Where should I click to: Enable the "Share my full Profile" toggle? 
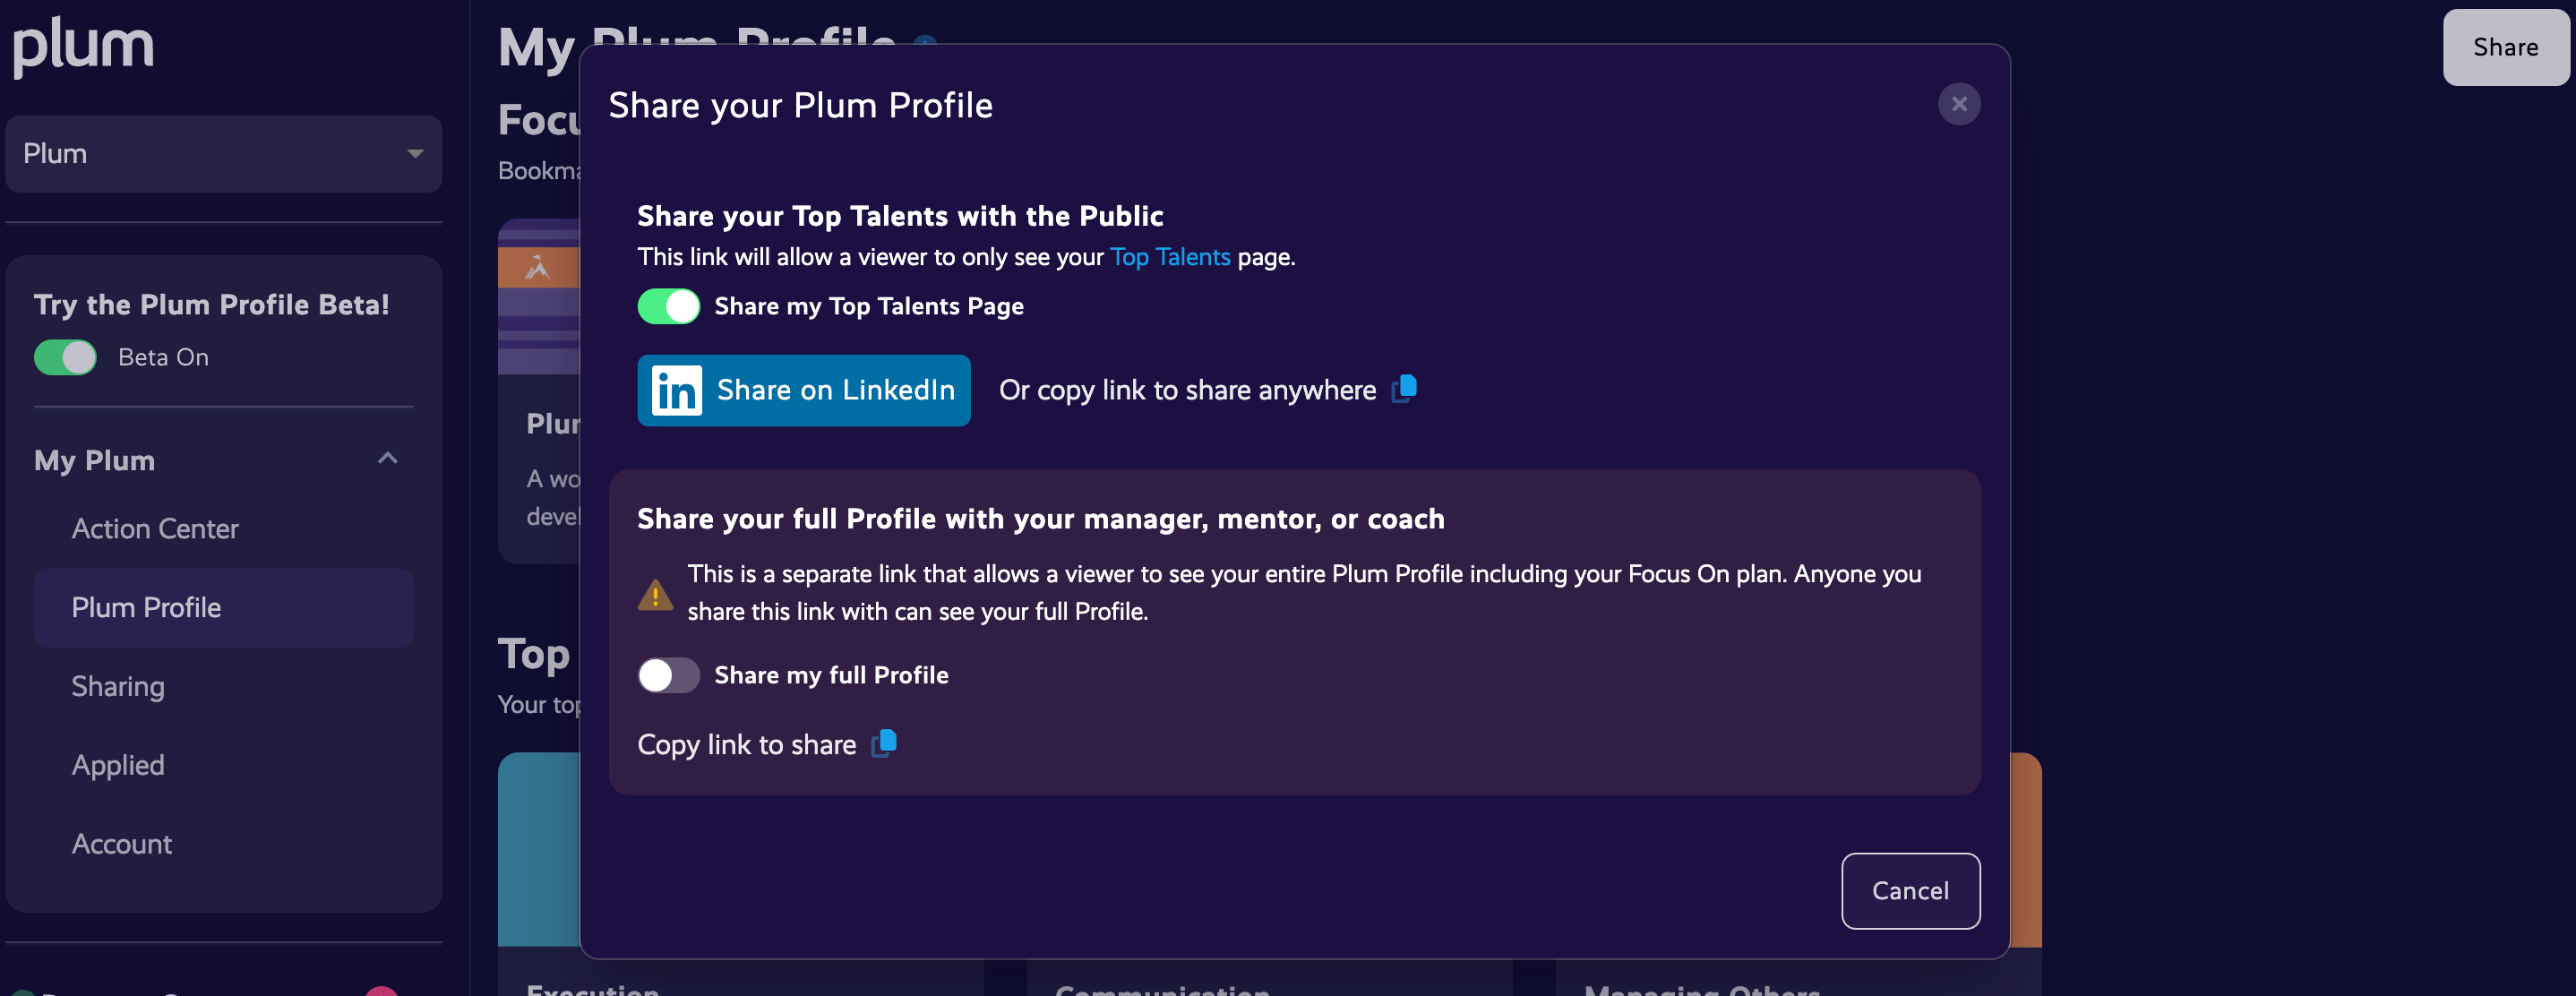point(668,675)
